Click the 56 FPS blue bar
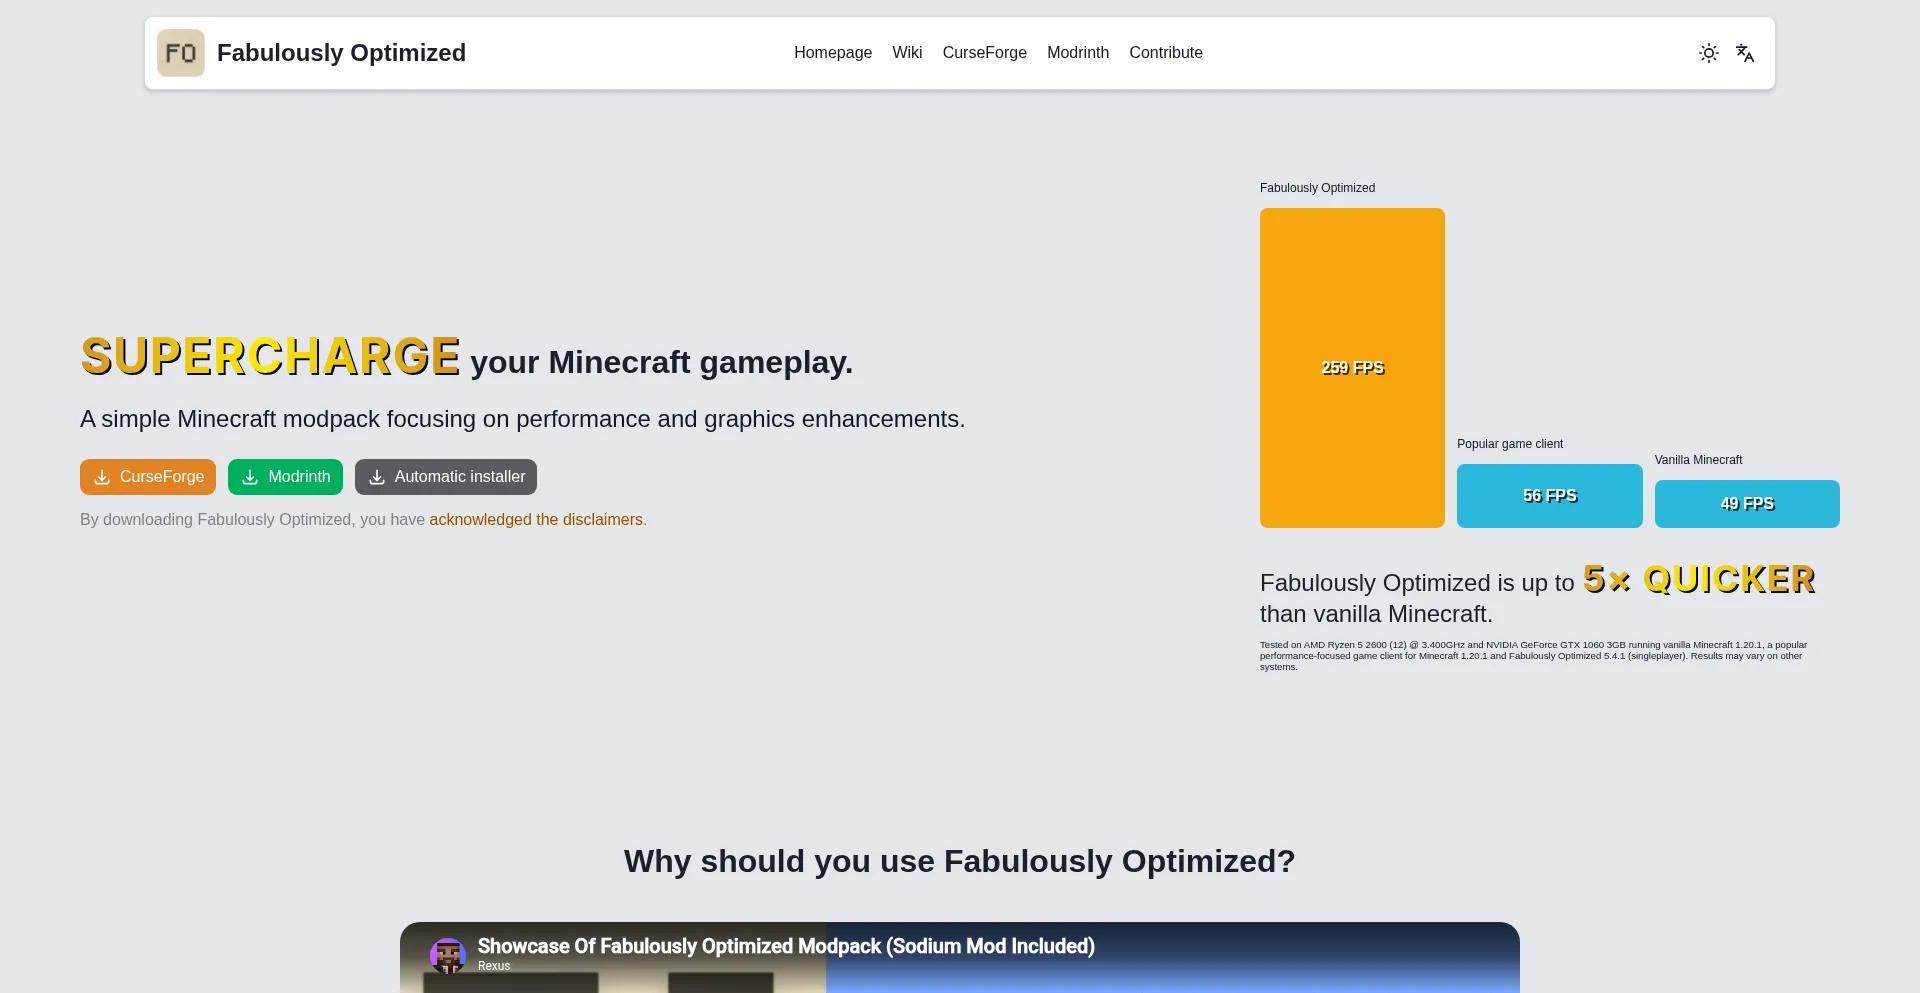This screenshot has width=1920, height=993. (x=1550, y=496)
